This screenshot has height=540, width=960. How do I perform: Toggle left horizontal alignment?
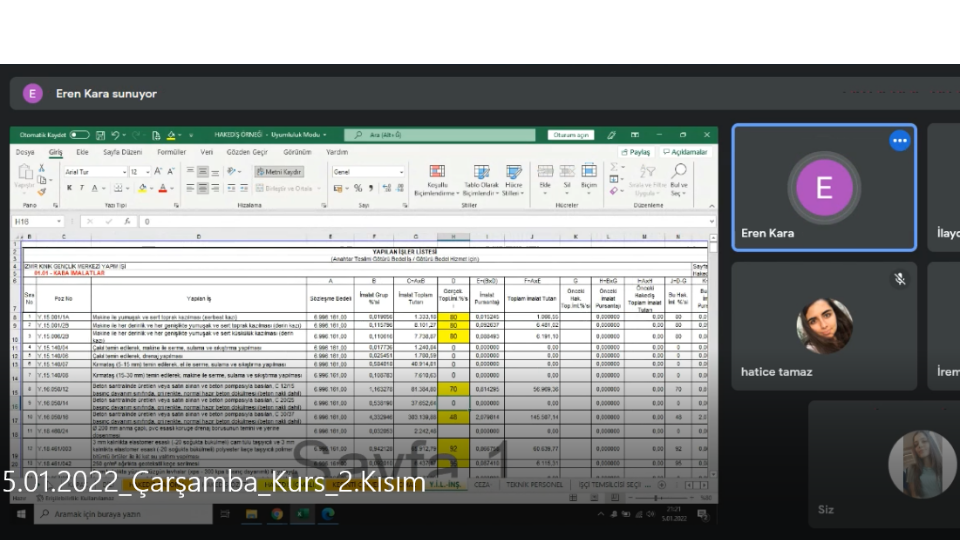[190, 189]
